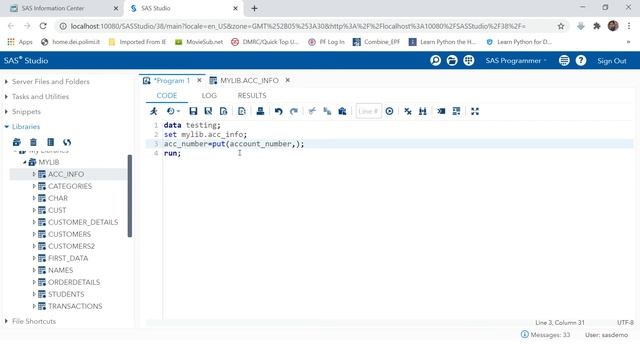Select the CUSTOMER_DETAILS table
Image resolution: width=640 pixels, height=360 pixels.
pyautogui.click(x=83, y=222)
